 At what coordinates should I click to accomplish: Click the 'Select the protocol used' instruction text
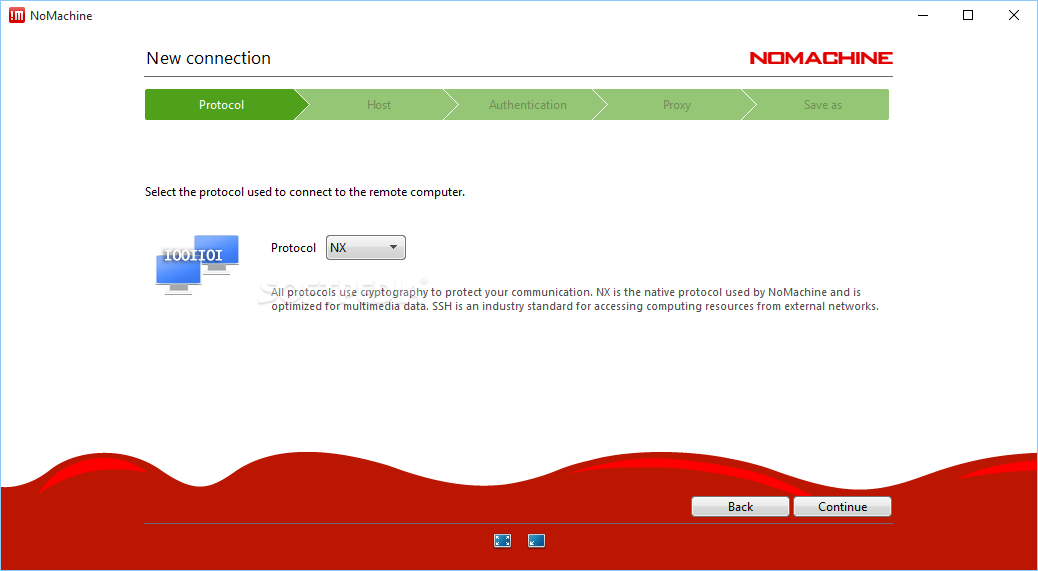click(x=305, y=192)
